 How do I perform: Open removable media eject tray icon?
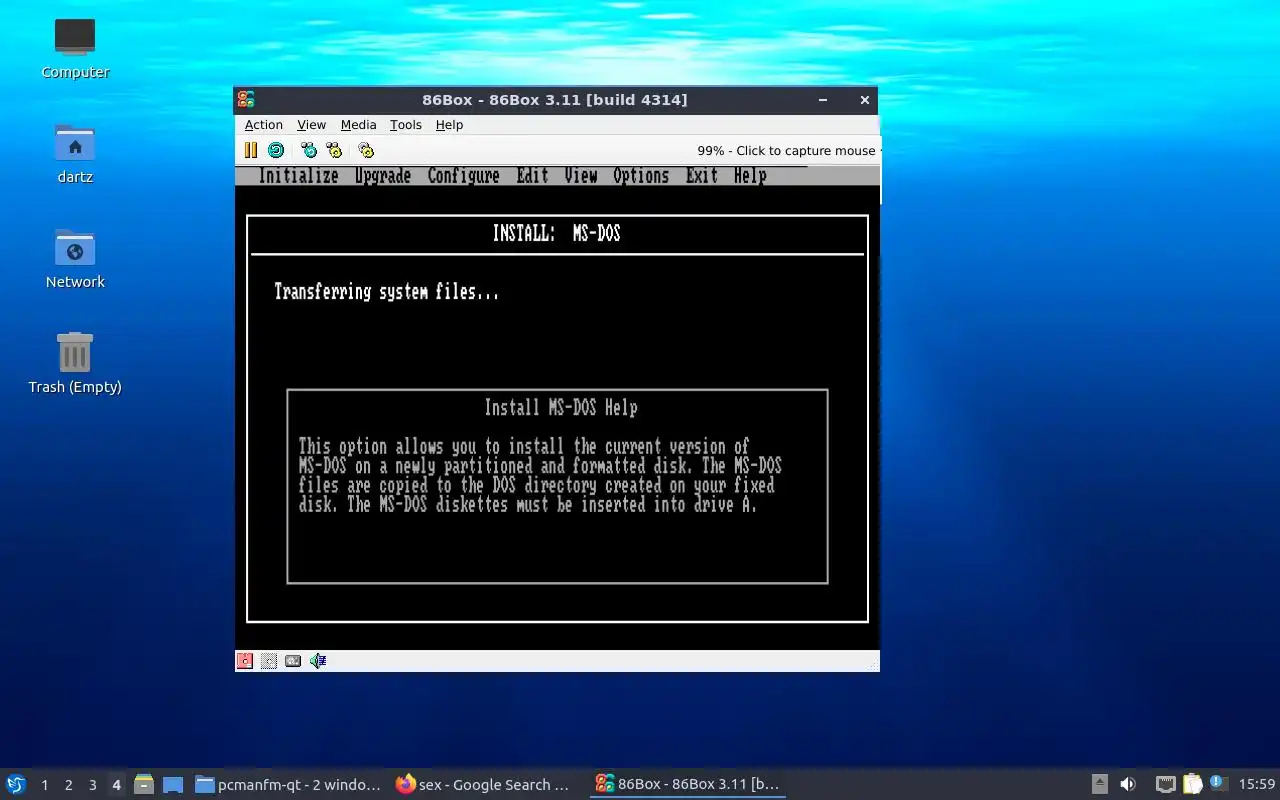pos(1100,785)
